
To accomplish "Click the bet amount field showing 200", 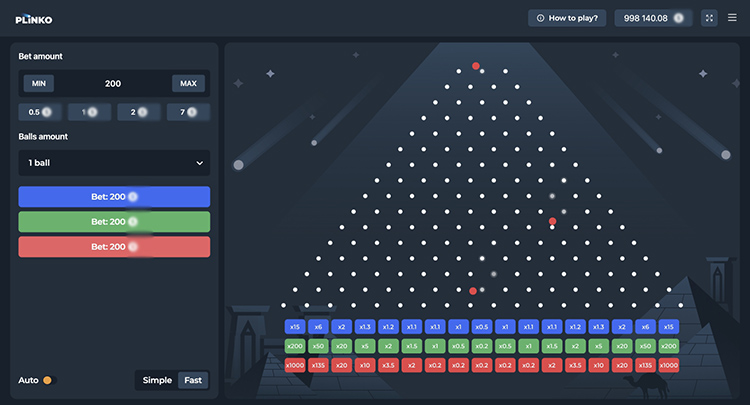I will coord(113,83).
